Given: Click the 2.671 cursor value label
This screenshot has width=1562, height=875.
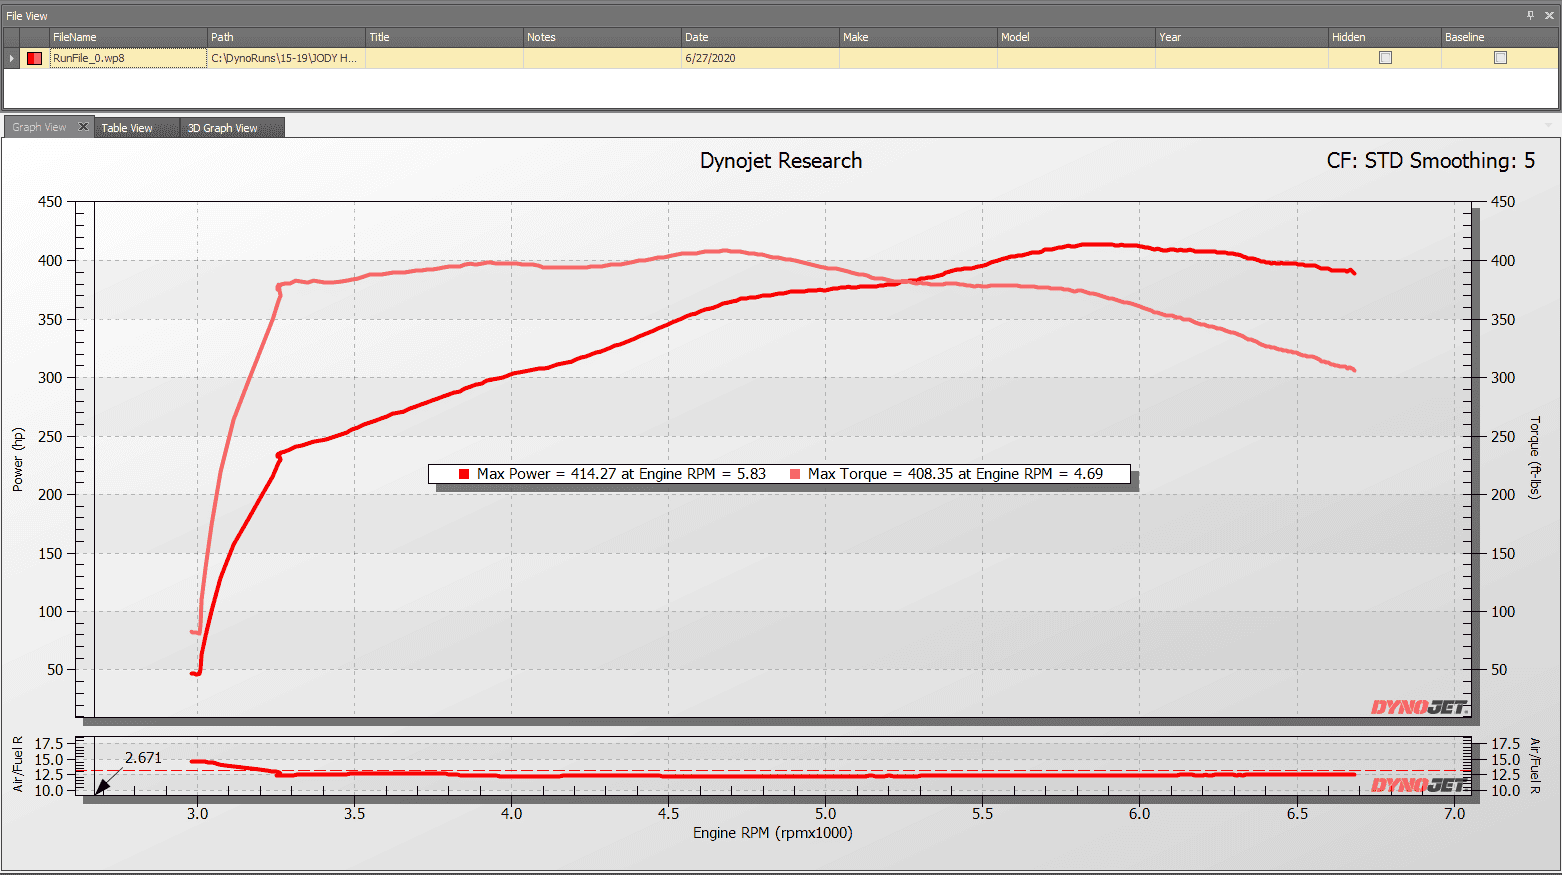Looking at the screenshot, I should pos(143,758).
